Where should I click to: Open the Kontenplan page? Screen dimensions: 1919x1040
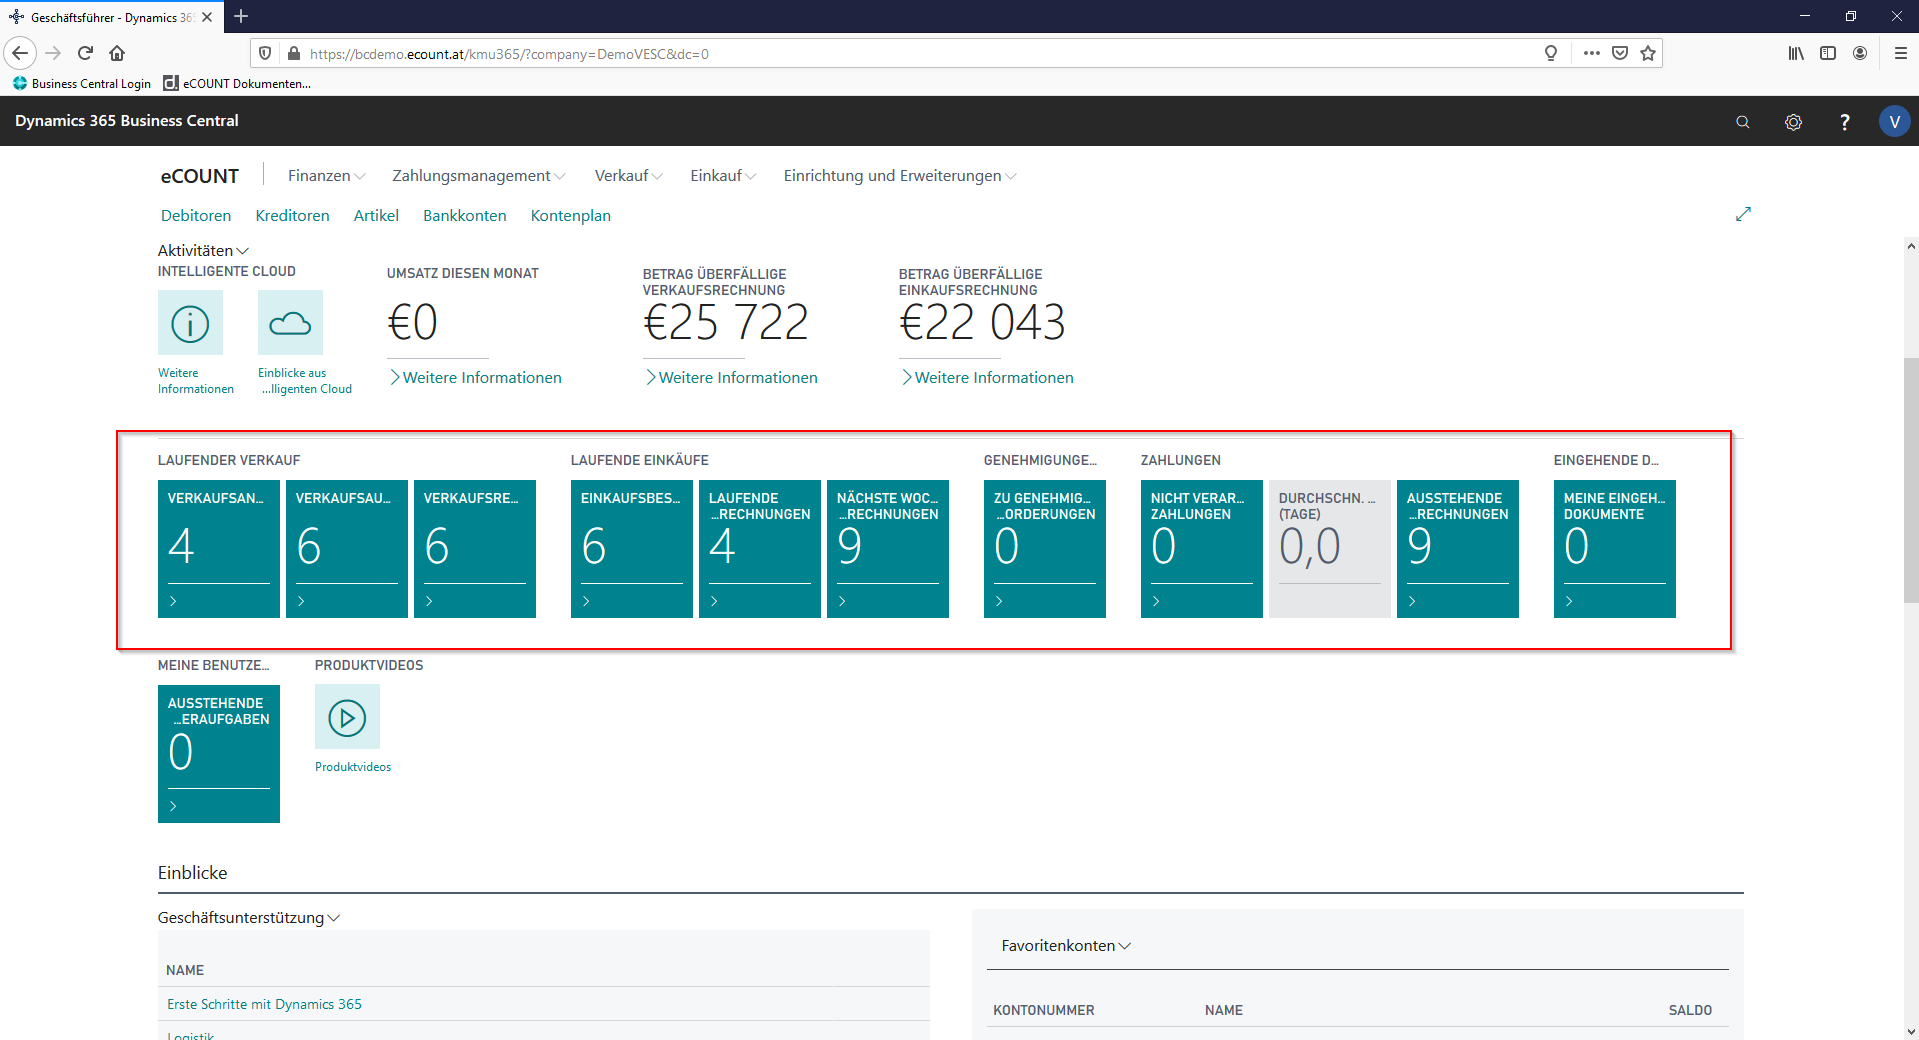[x=570, y=215]
